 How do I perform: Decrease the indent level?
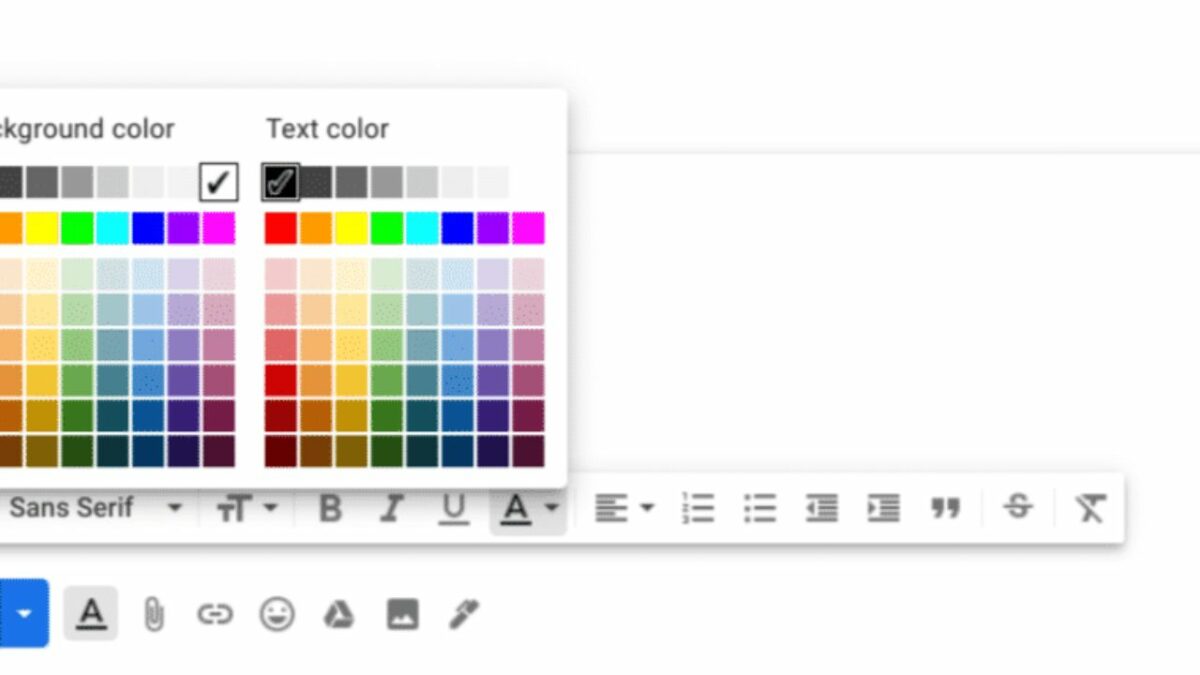(822, 508)
